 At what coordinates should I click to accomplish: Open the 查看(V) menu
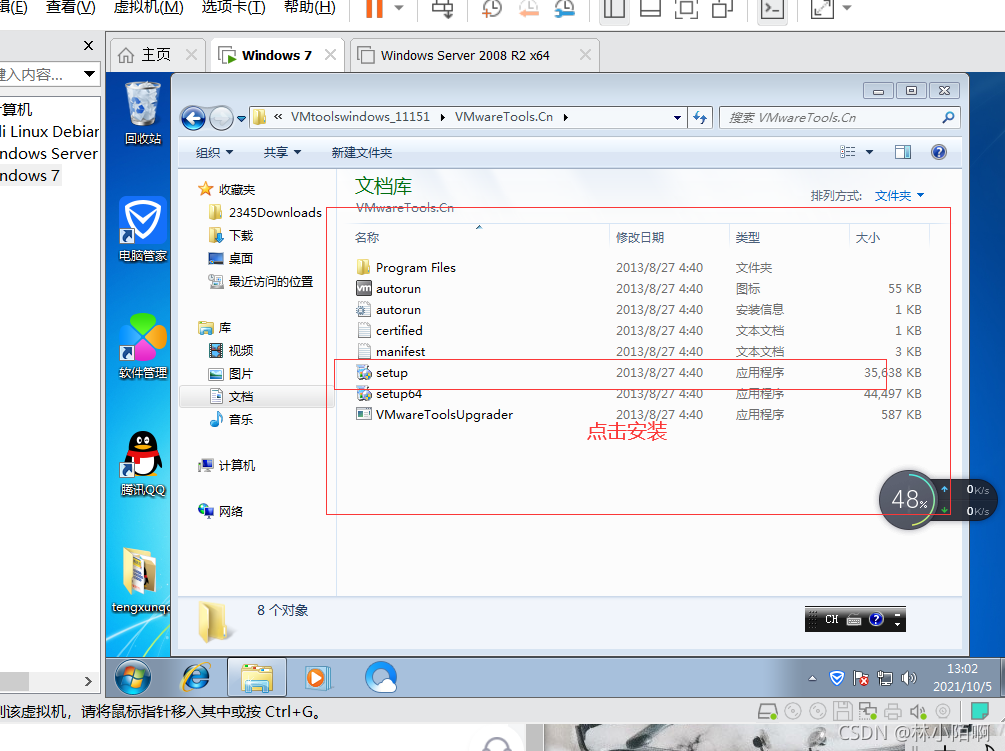71,8
